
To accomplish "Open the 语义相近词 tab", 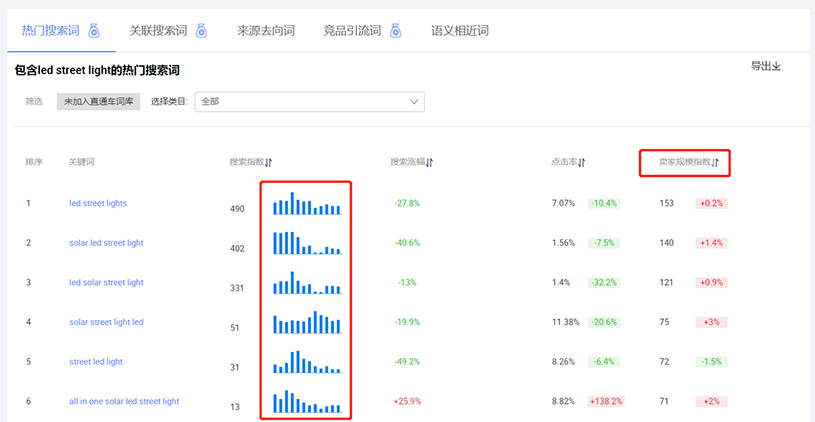I will (459, 30).
